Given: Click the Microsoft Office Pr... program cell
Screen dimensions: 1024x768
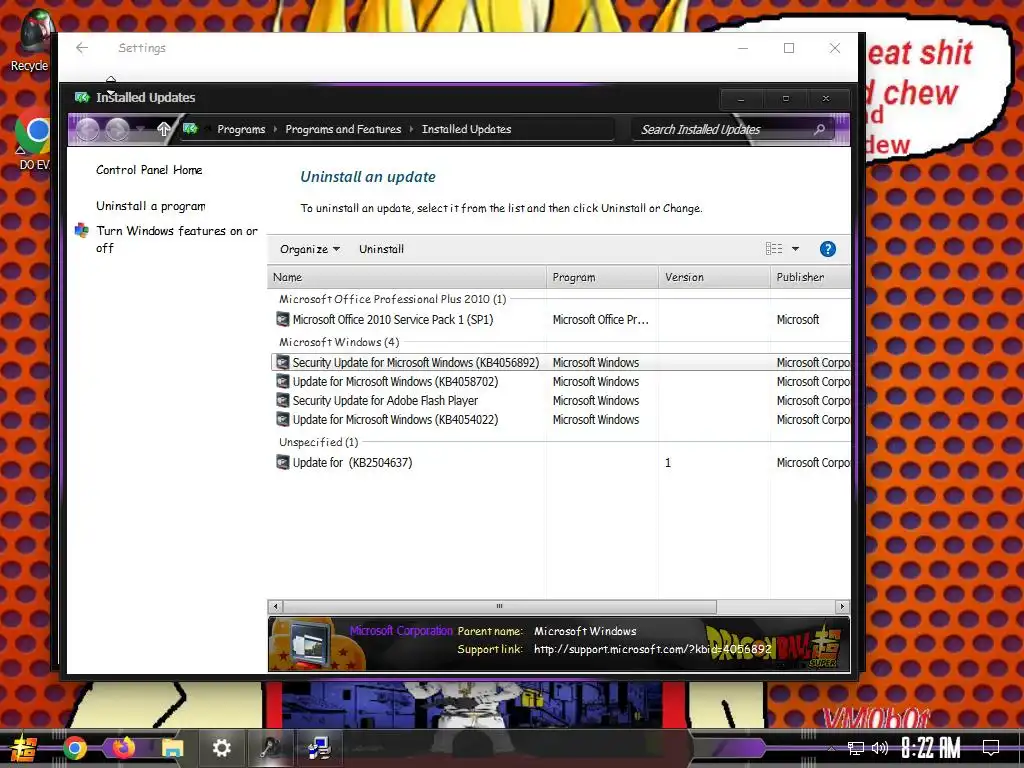Looking at the screenshot, I should 601,319.
